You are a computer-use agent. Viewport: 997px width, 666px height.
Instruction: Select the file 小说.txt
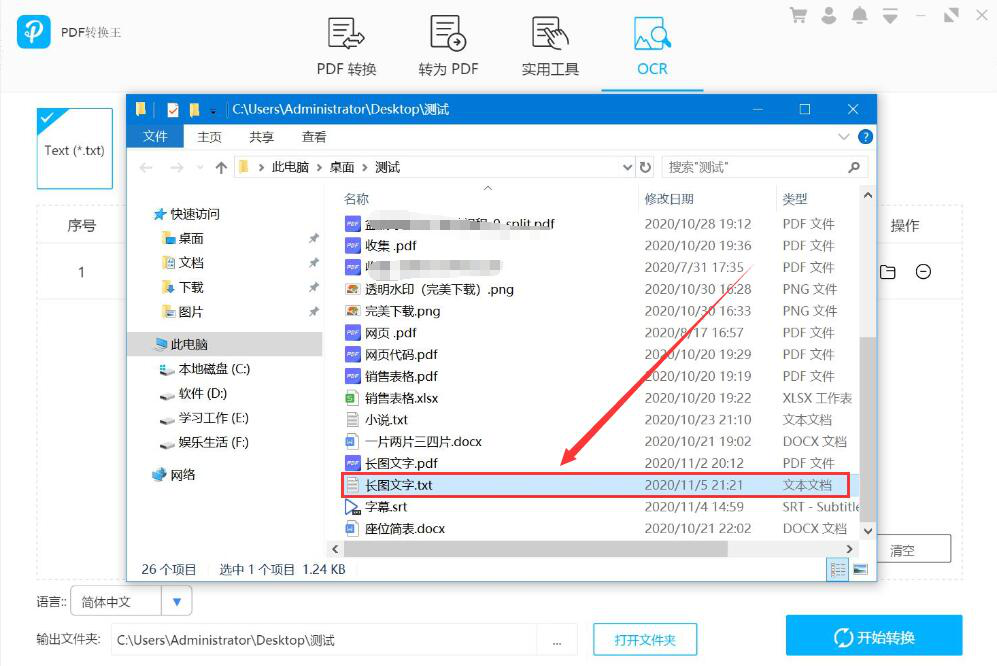coord(386,420)
